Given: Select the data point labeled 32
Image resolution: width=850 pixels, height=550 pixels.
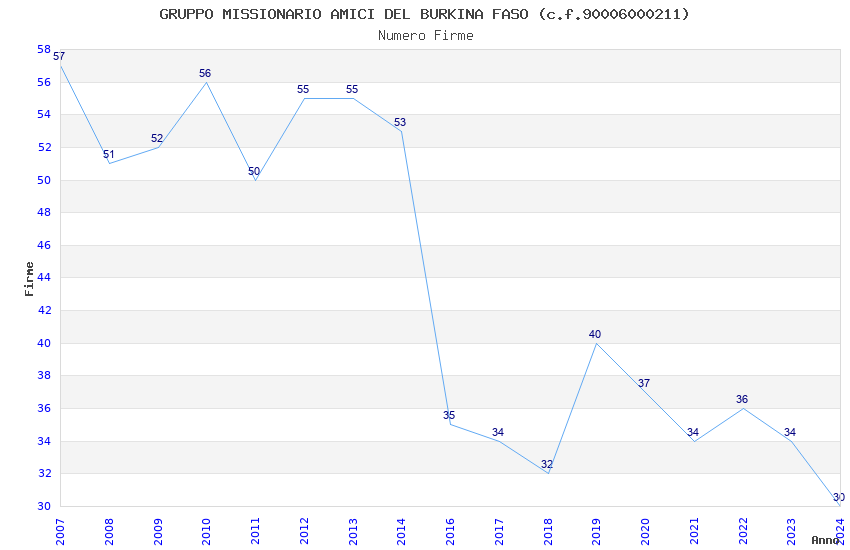Looking at the screenshot, I should click(x=547, y=465).
